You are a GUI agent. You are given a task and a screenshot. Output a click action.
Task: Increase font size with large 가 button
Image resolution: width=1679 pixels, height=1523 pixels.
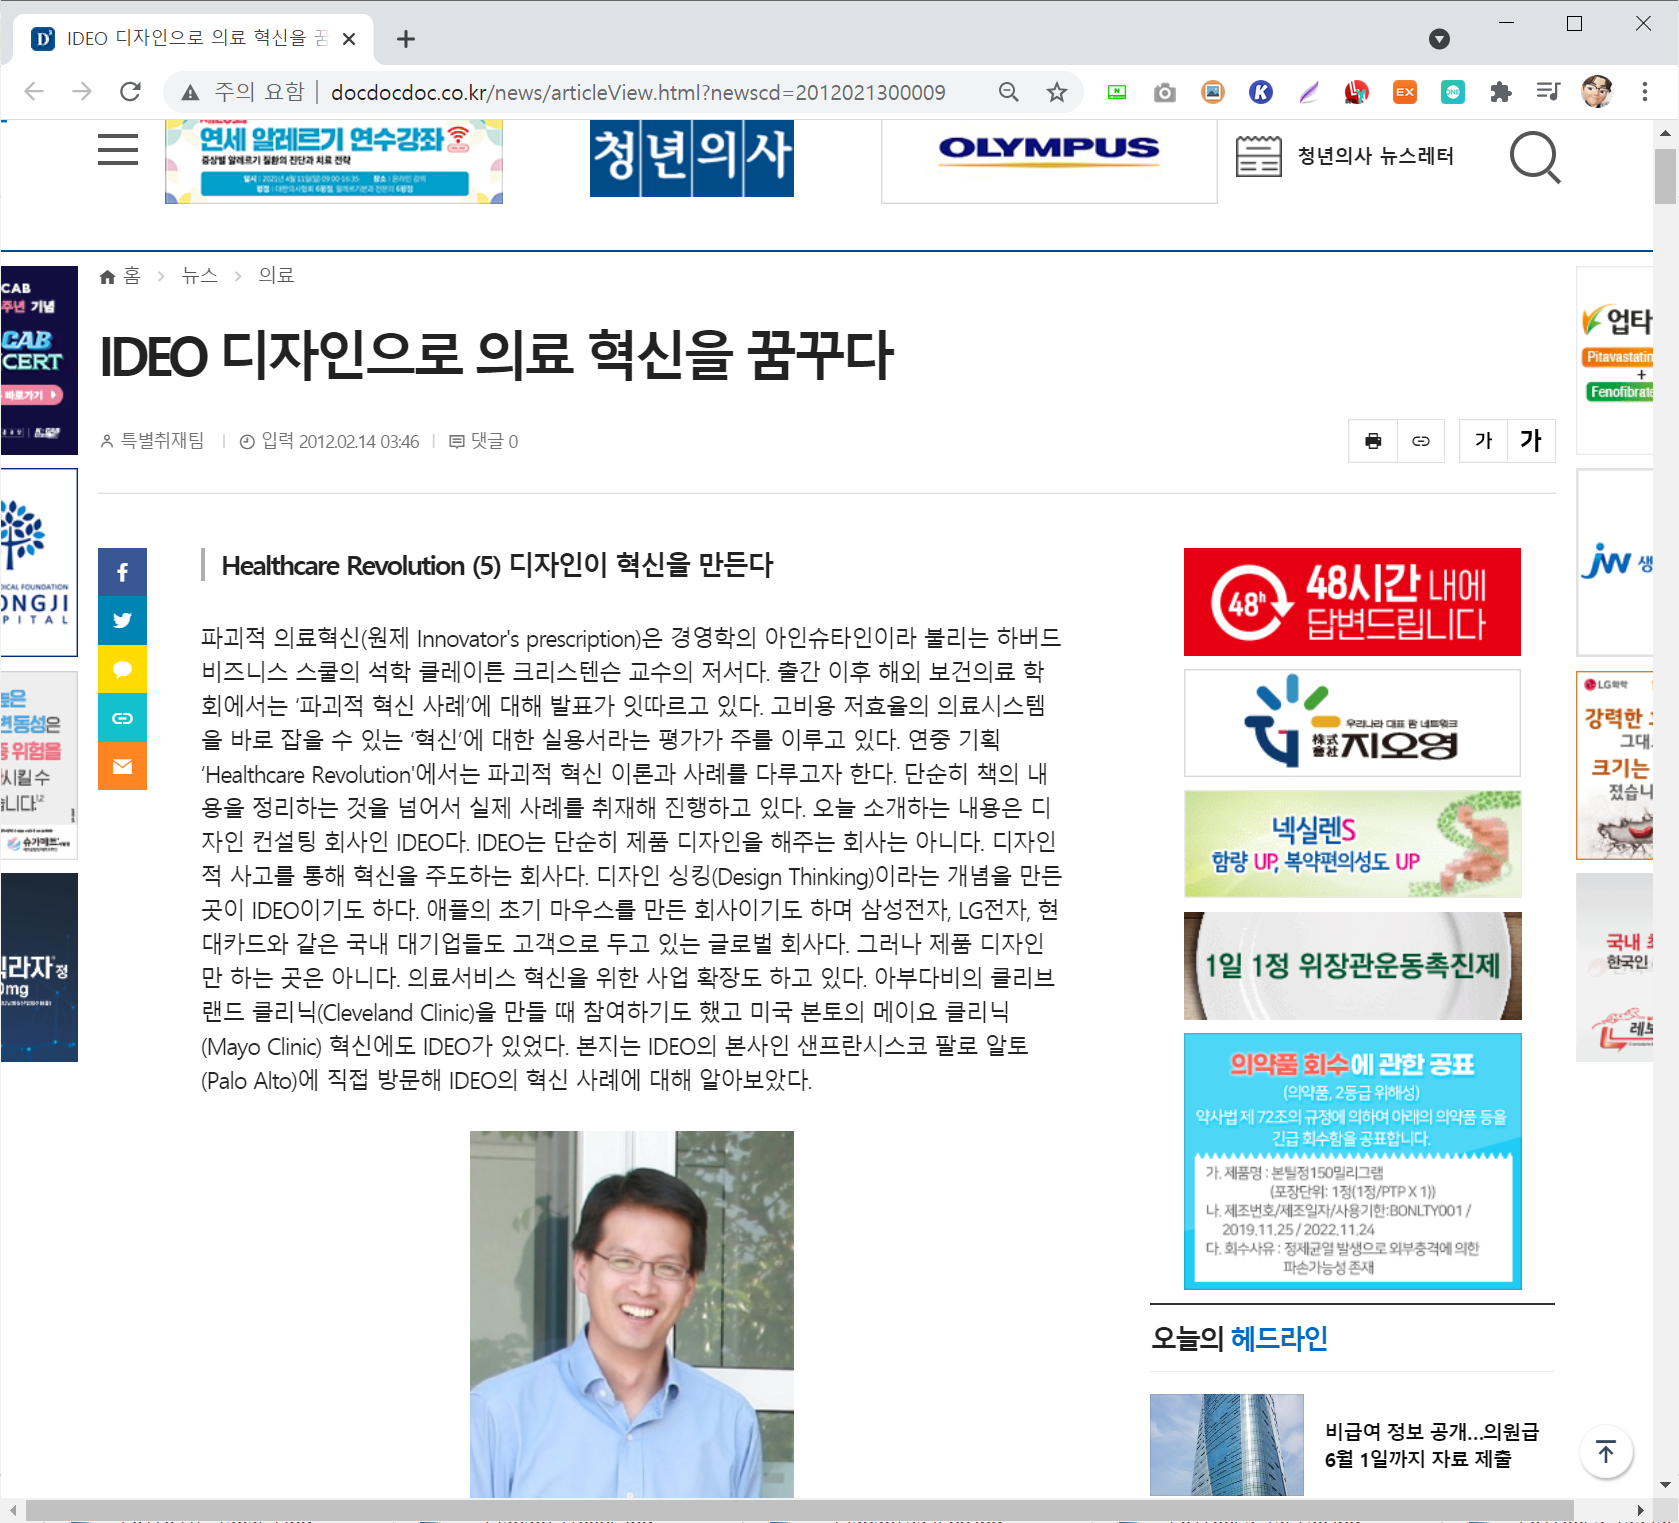click(1531, 441)
